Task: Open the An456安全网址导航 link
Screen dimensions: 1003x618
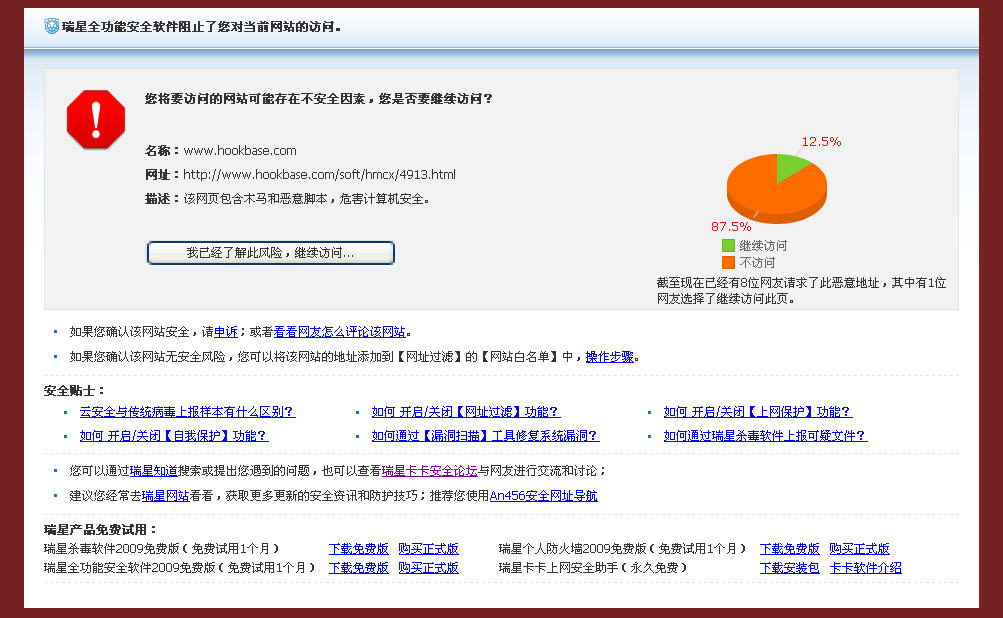Action: point(544,496)
